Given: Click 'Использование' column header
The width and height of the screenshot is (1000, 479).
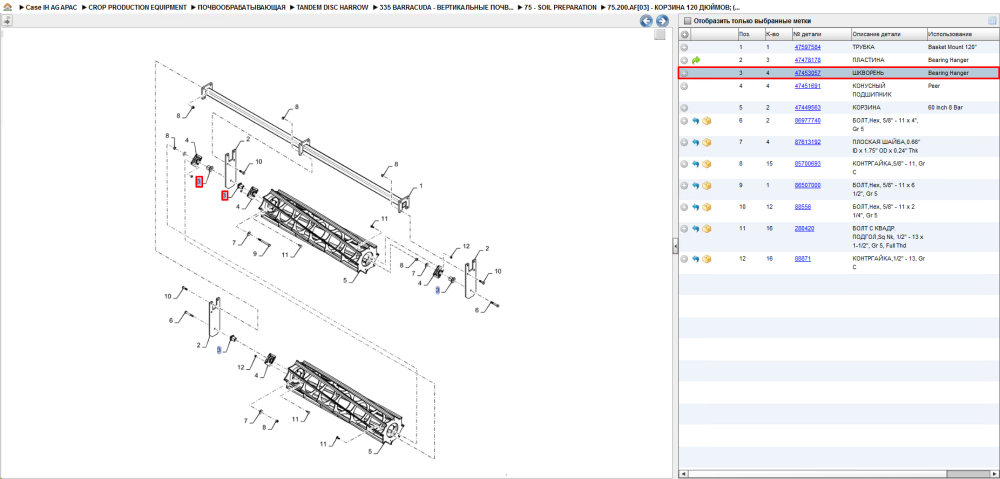Looking at the screenshot, I should pyautogui.click(x=963, y=34).
